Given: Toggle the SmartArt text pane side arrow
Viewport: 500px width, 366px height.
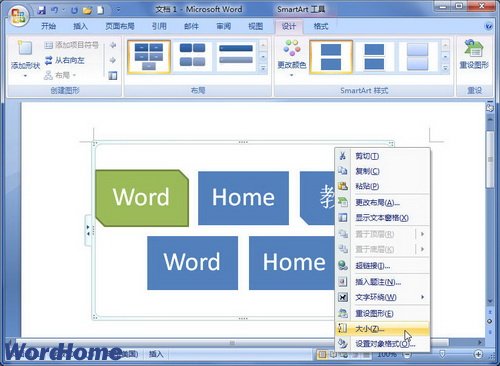Looking at the screenshot, I should (88, 230).
